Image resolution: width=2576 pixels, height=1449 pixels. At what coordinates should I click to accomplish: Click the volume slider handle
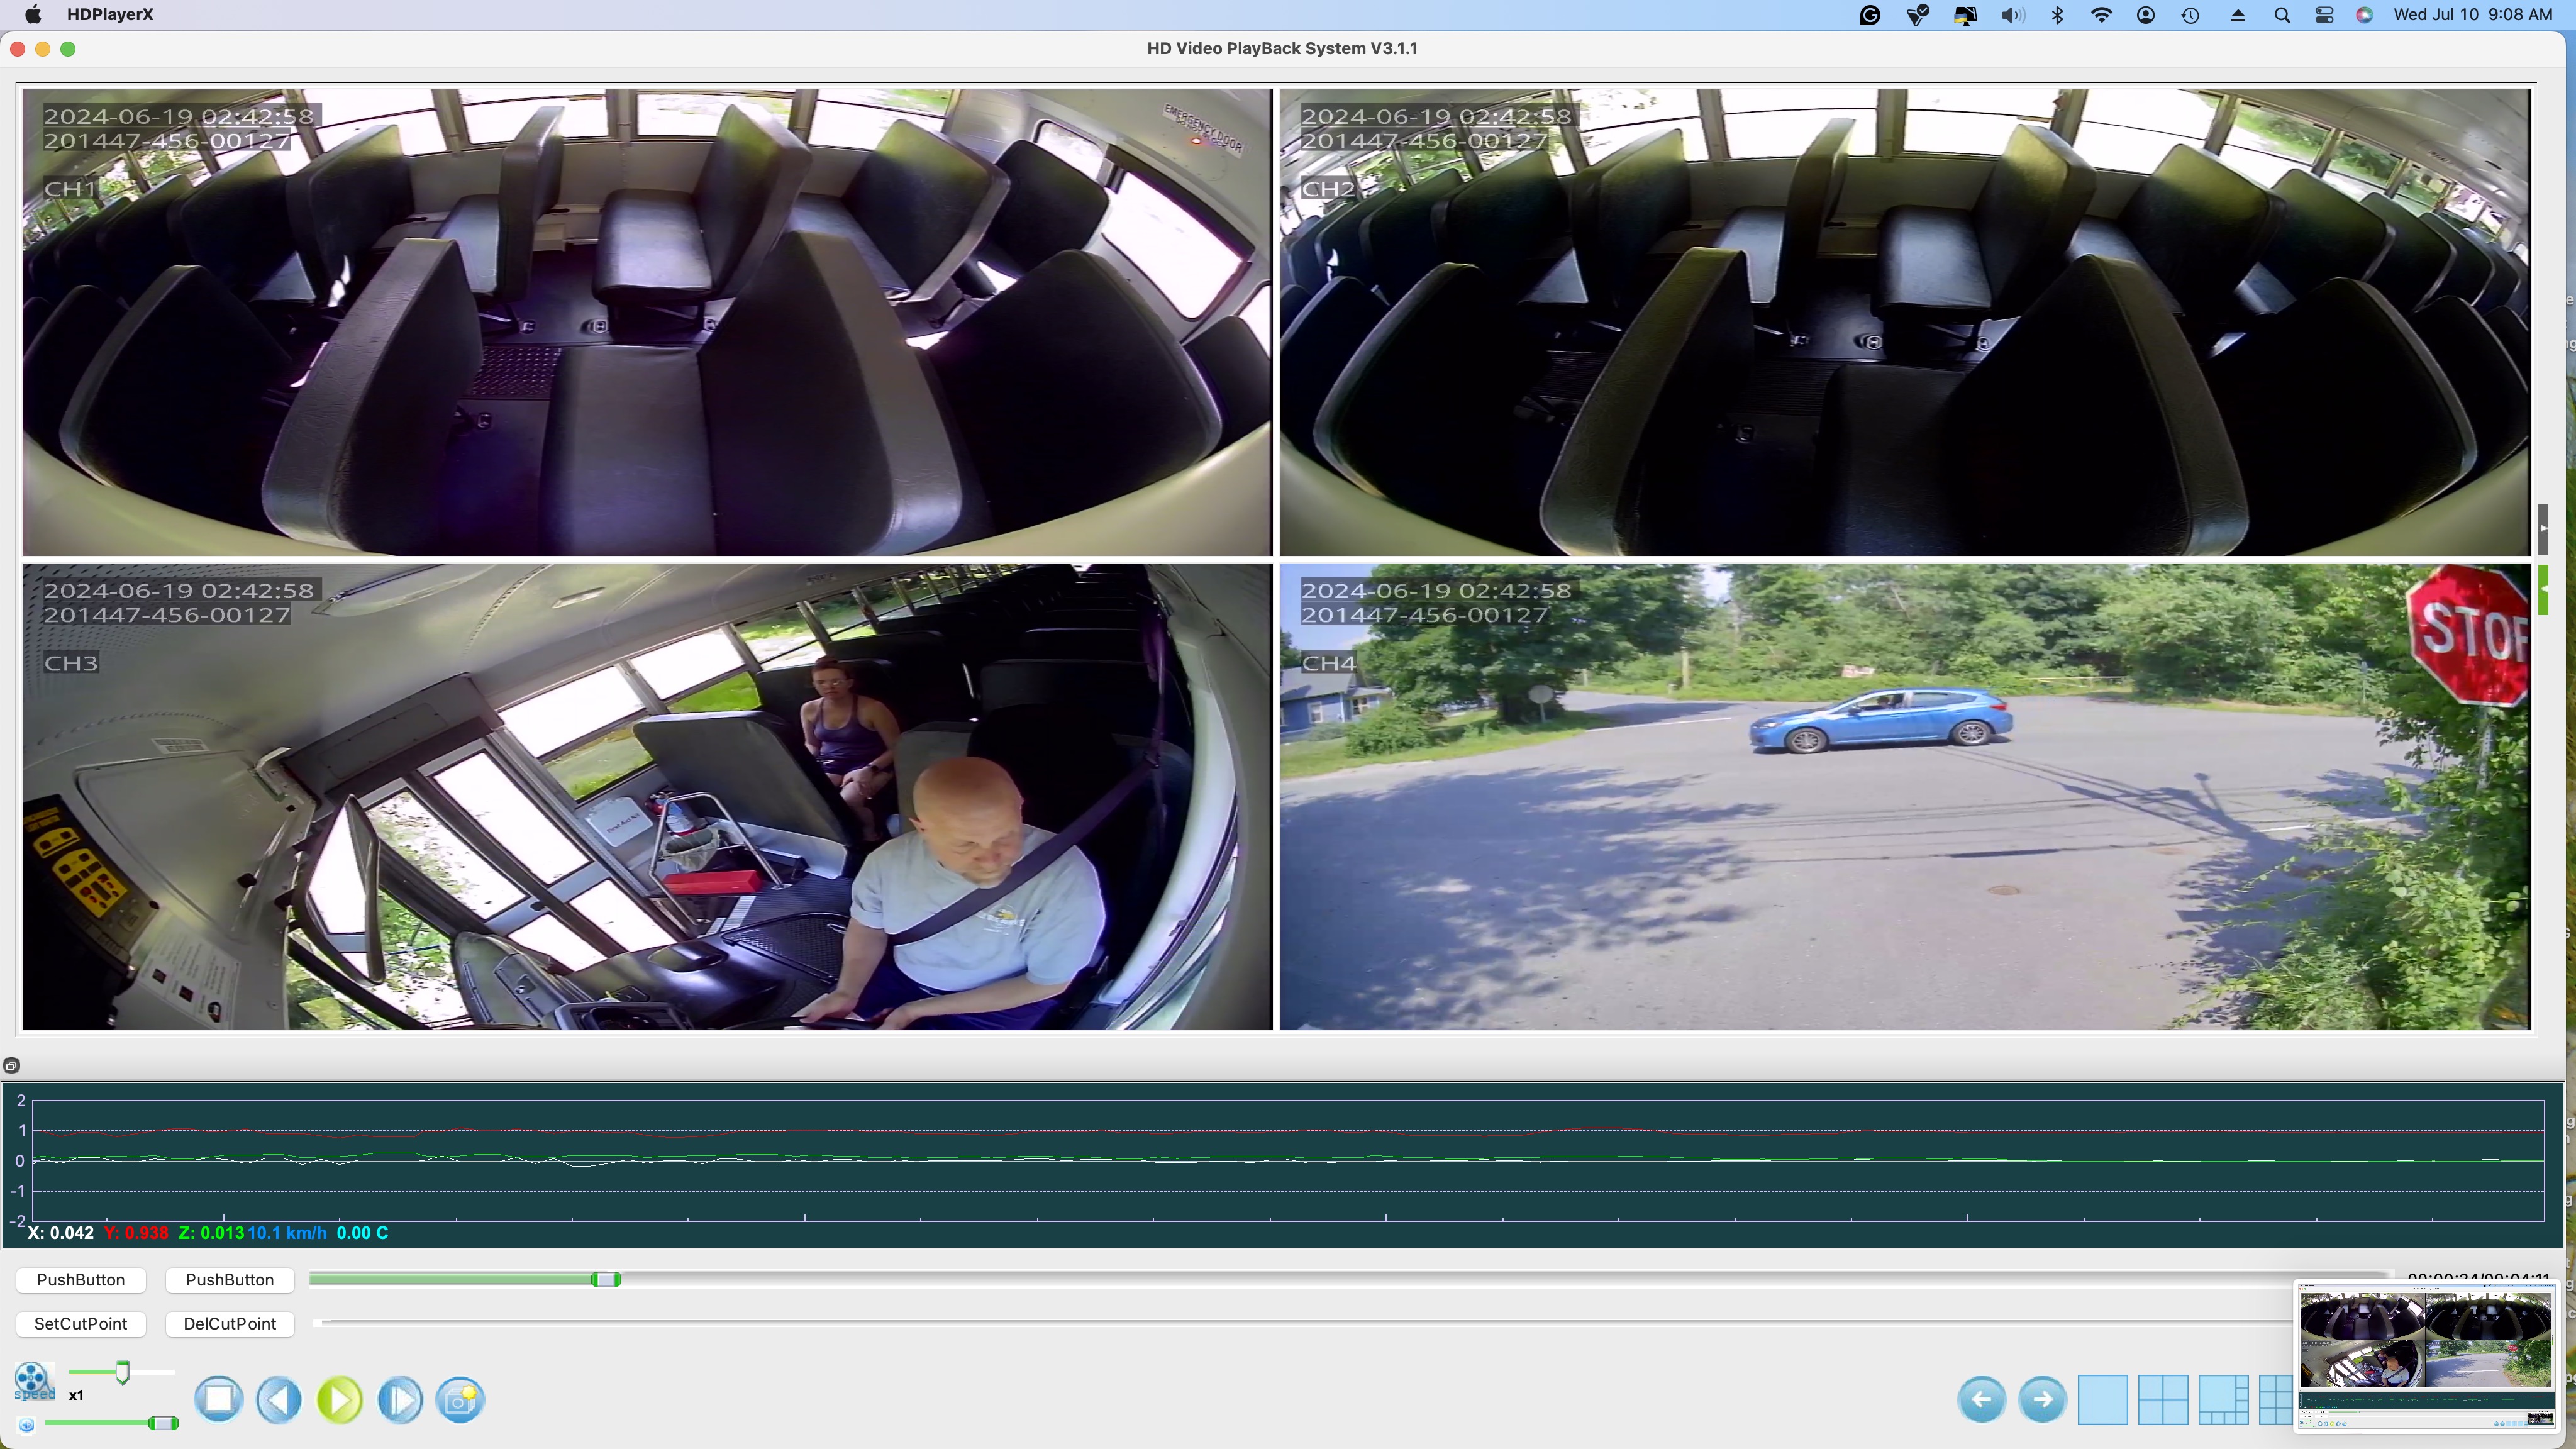162,1423
